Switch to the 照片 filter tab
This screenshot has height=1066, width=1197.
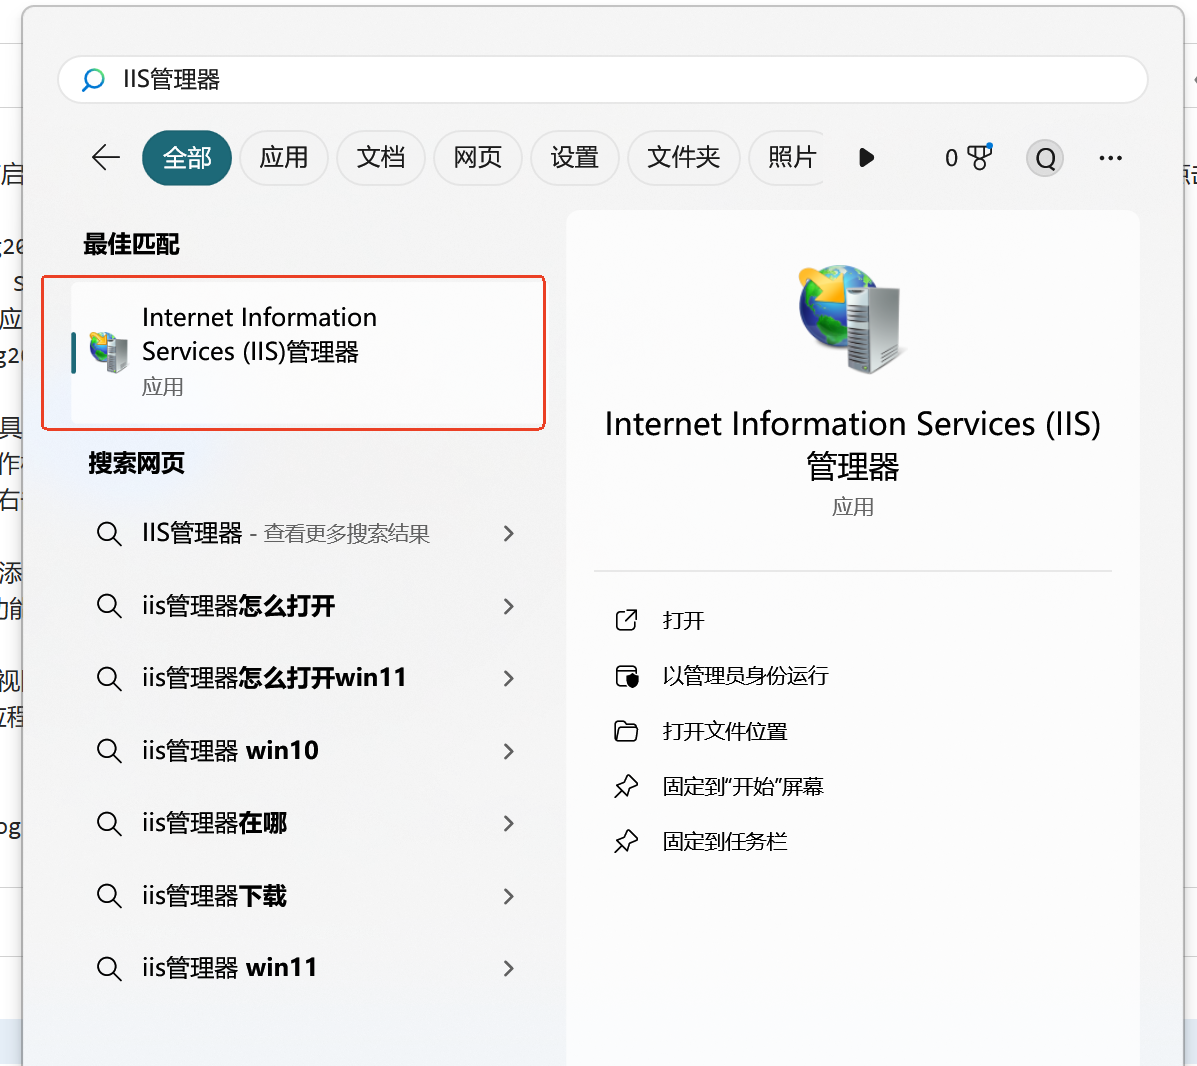click(788, 158)
